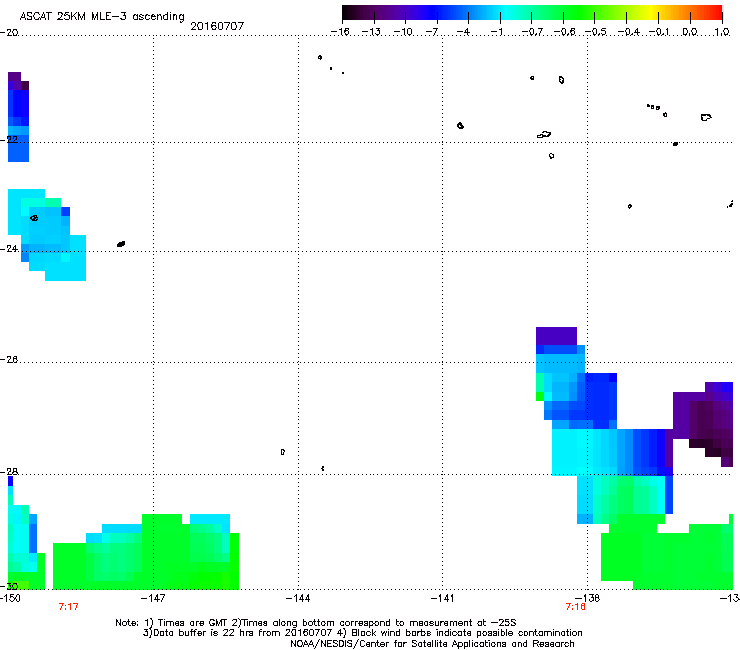Click the date label 20160707

(x=217, y=26)
